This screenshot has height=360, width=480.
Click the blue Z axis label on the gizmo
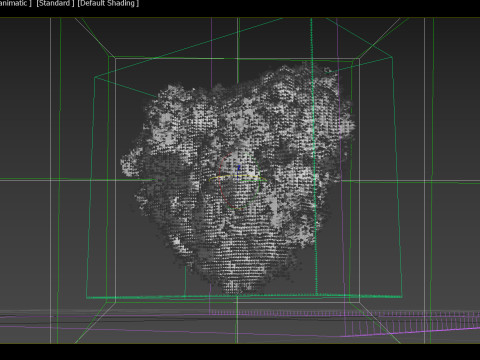[239, 168]
